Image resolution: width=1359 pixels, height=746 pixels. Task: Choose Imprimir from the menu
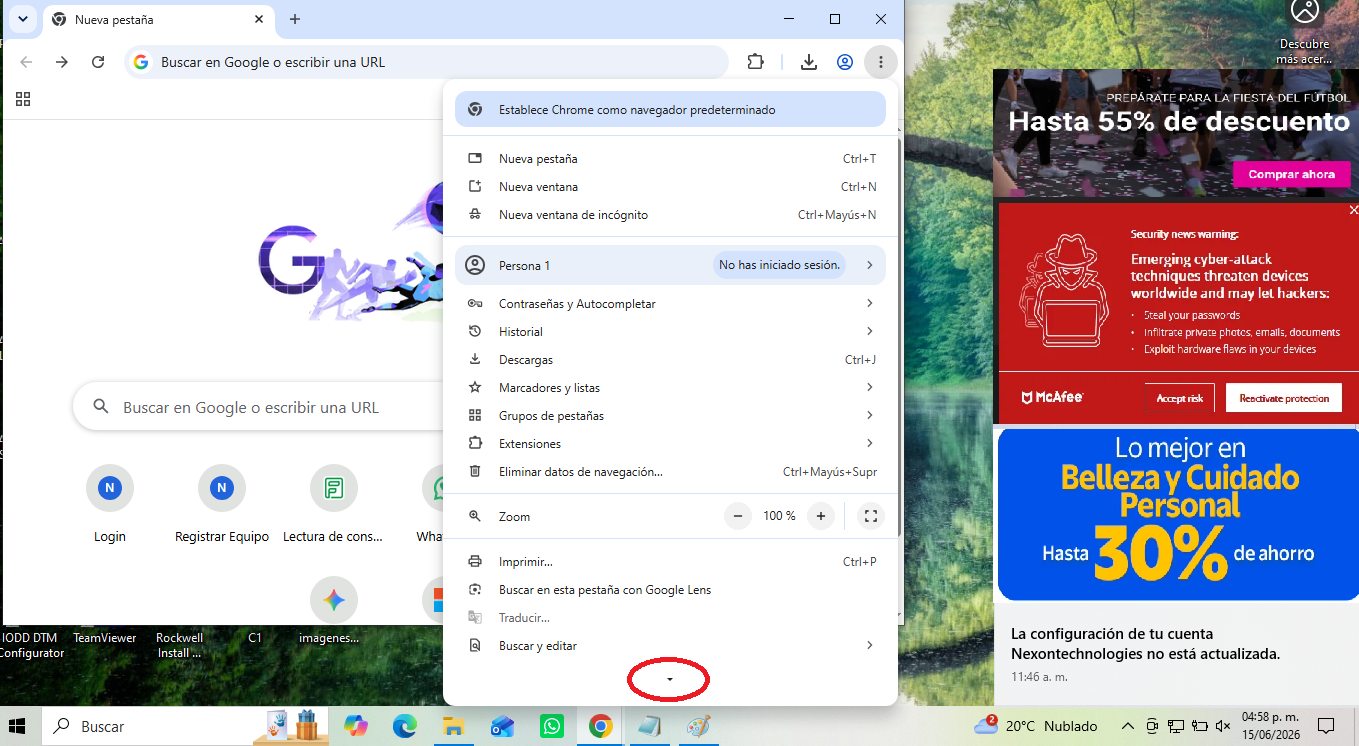tap(670, 562)
